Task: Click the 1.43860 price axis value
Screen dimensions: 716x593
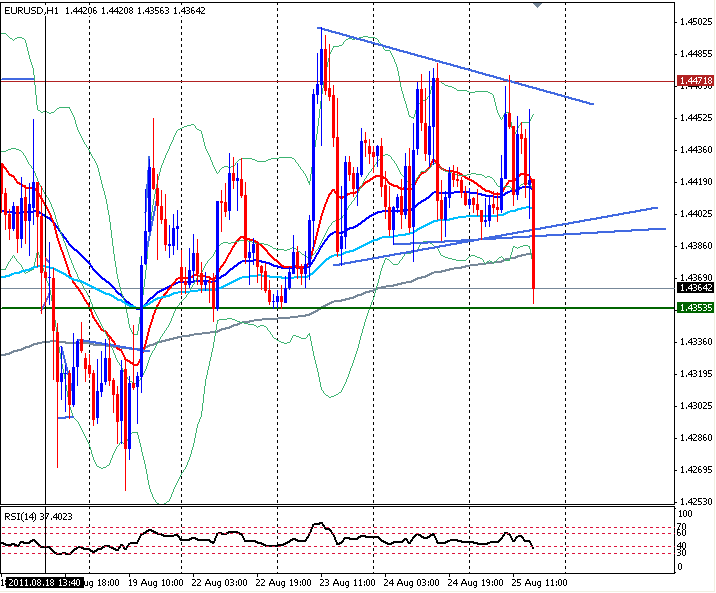Action: pyautogui.click(x=695, y=246)
